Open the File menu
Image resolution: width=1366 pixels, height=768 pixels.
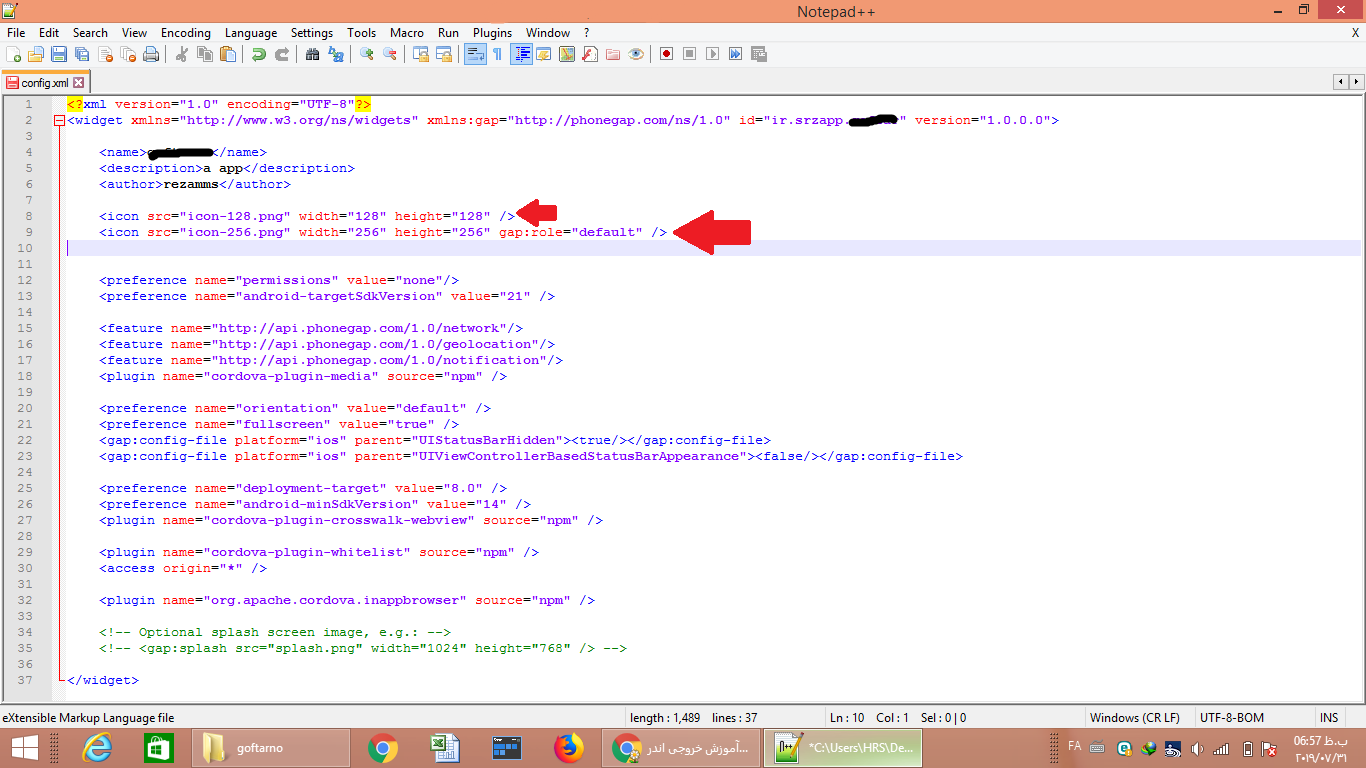pos(16,33)
